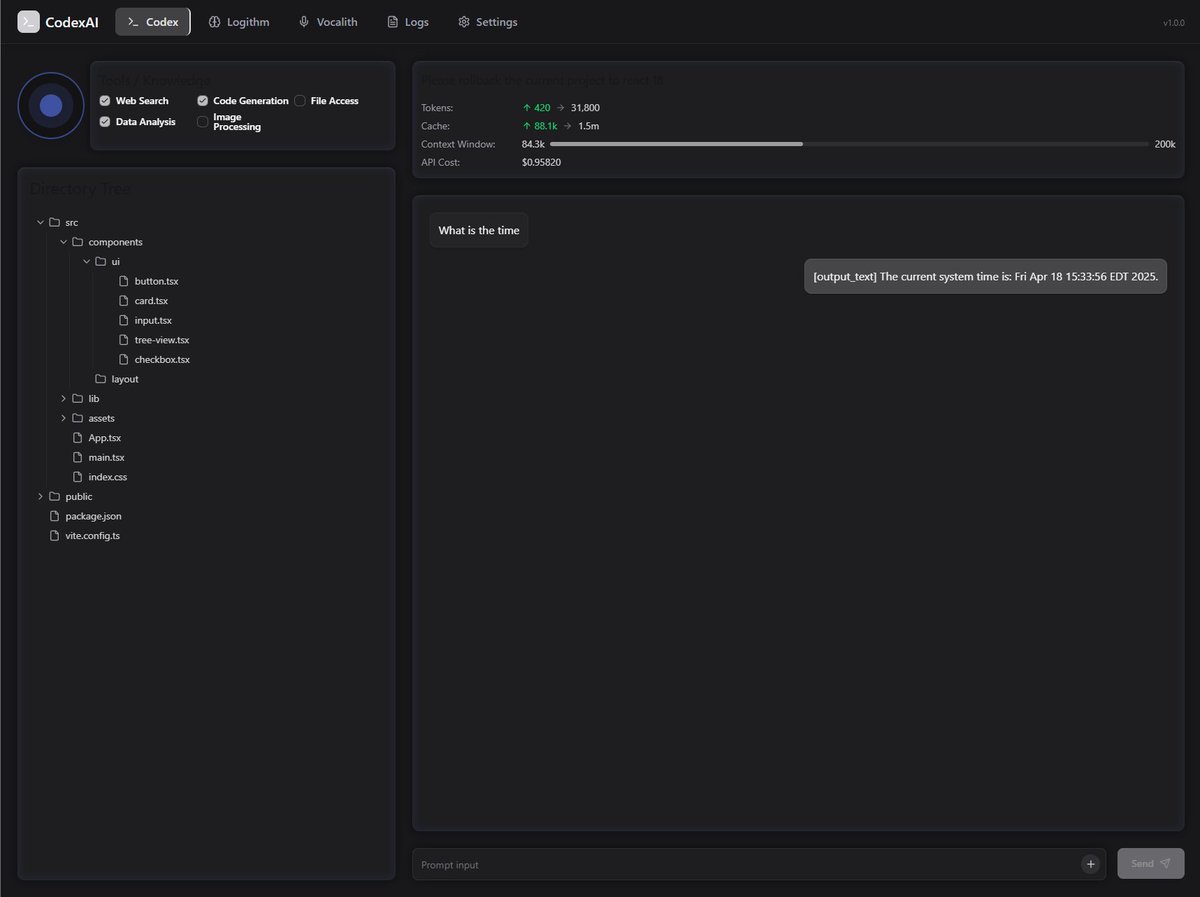Open the Settings tab
This screenshot has height=897, width=1200.
point(487,22)
